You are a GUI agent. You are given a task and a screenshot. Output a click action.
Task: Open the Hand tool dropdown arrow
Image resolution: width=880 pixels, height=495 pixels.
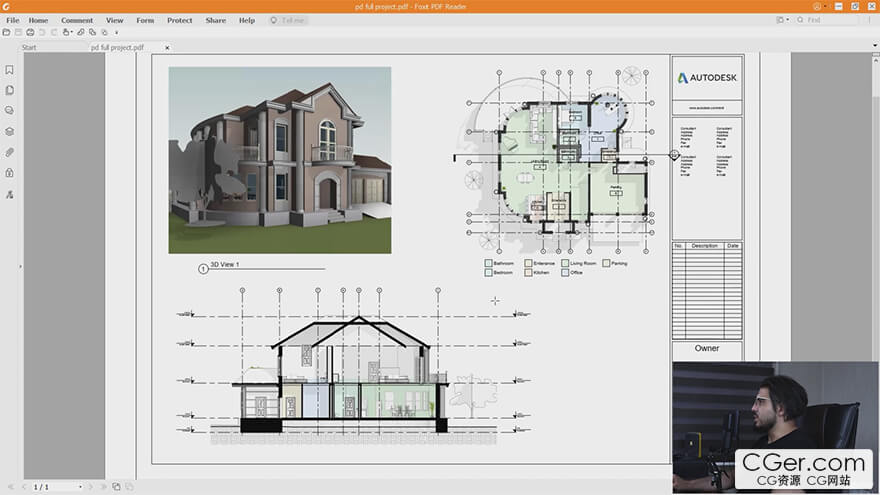pos(69,32)
